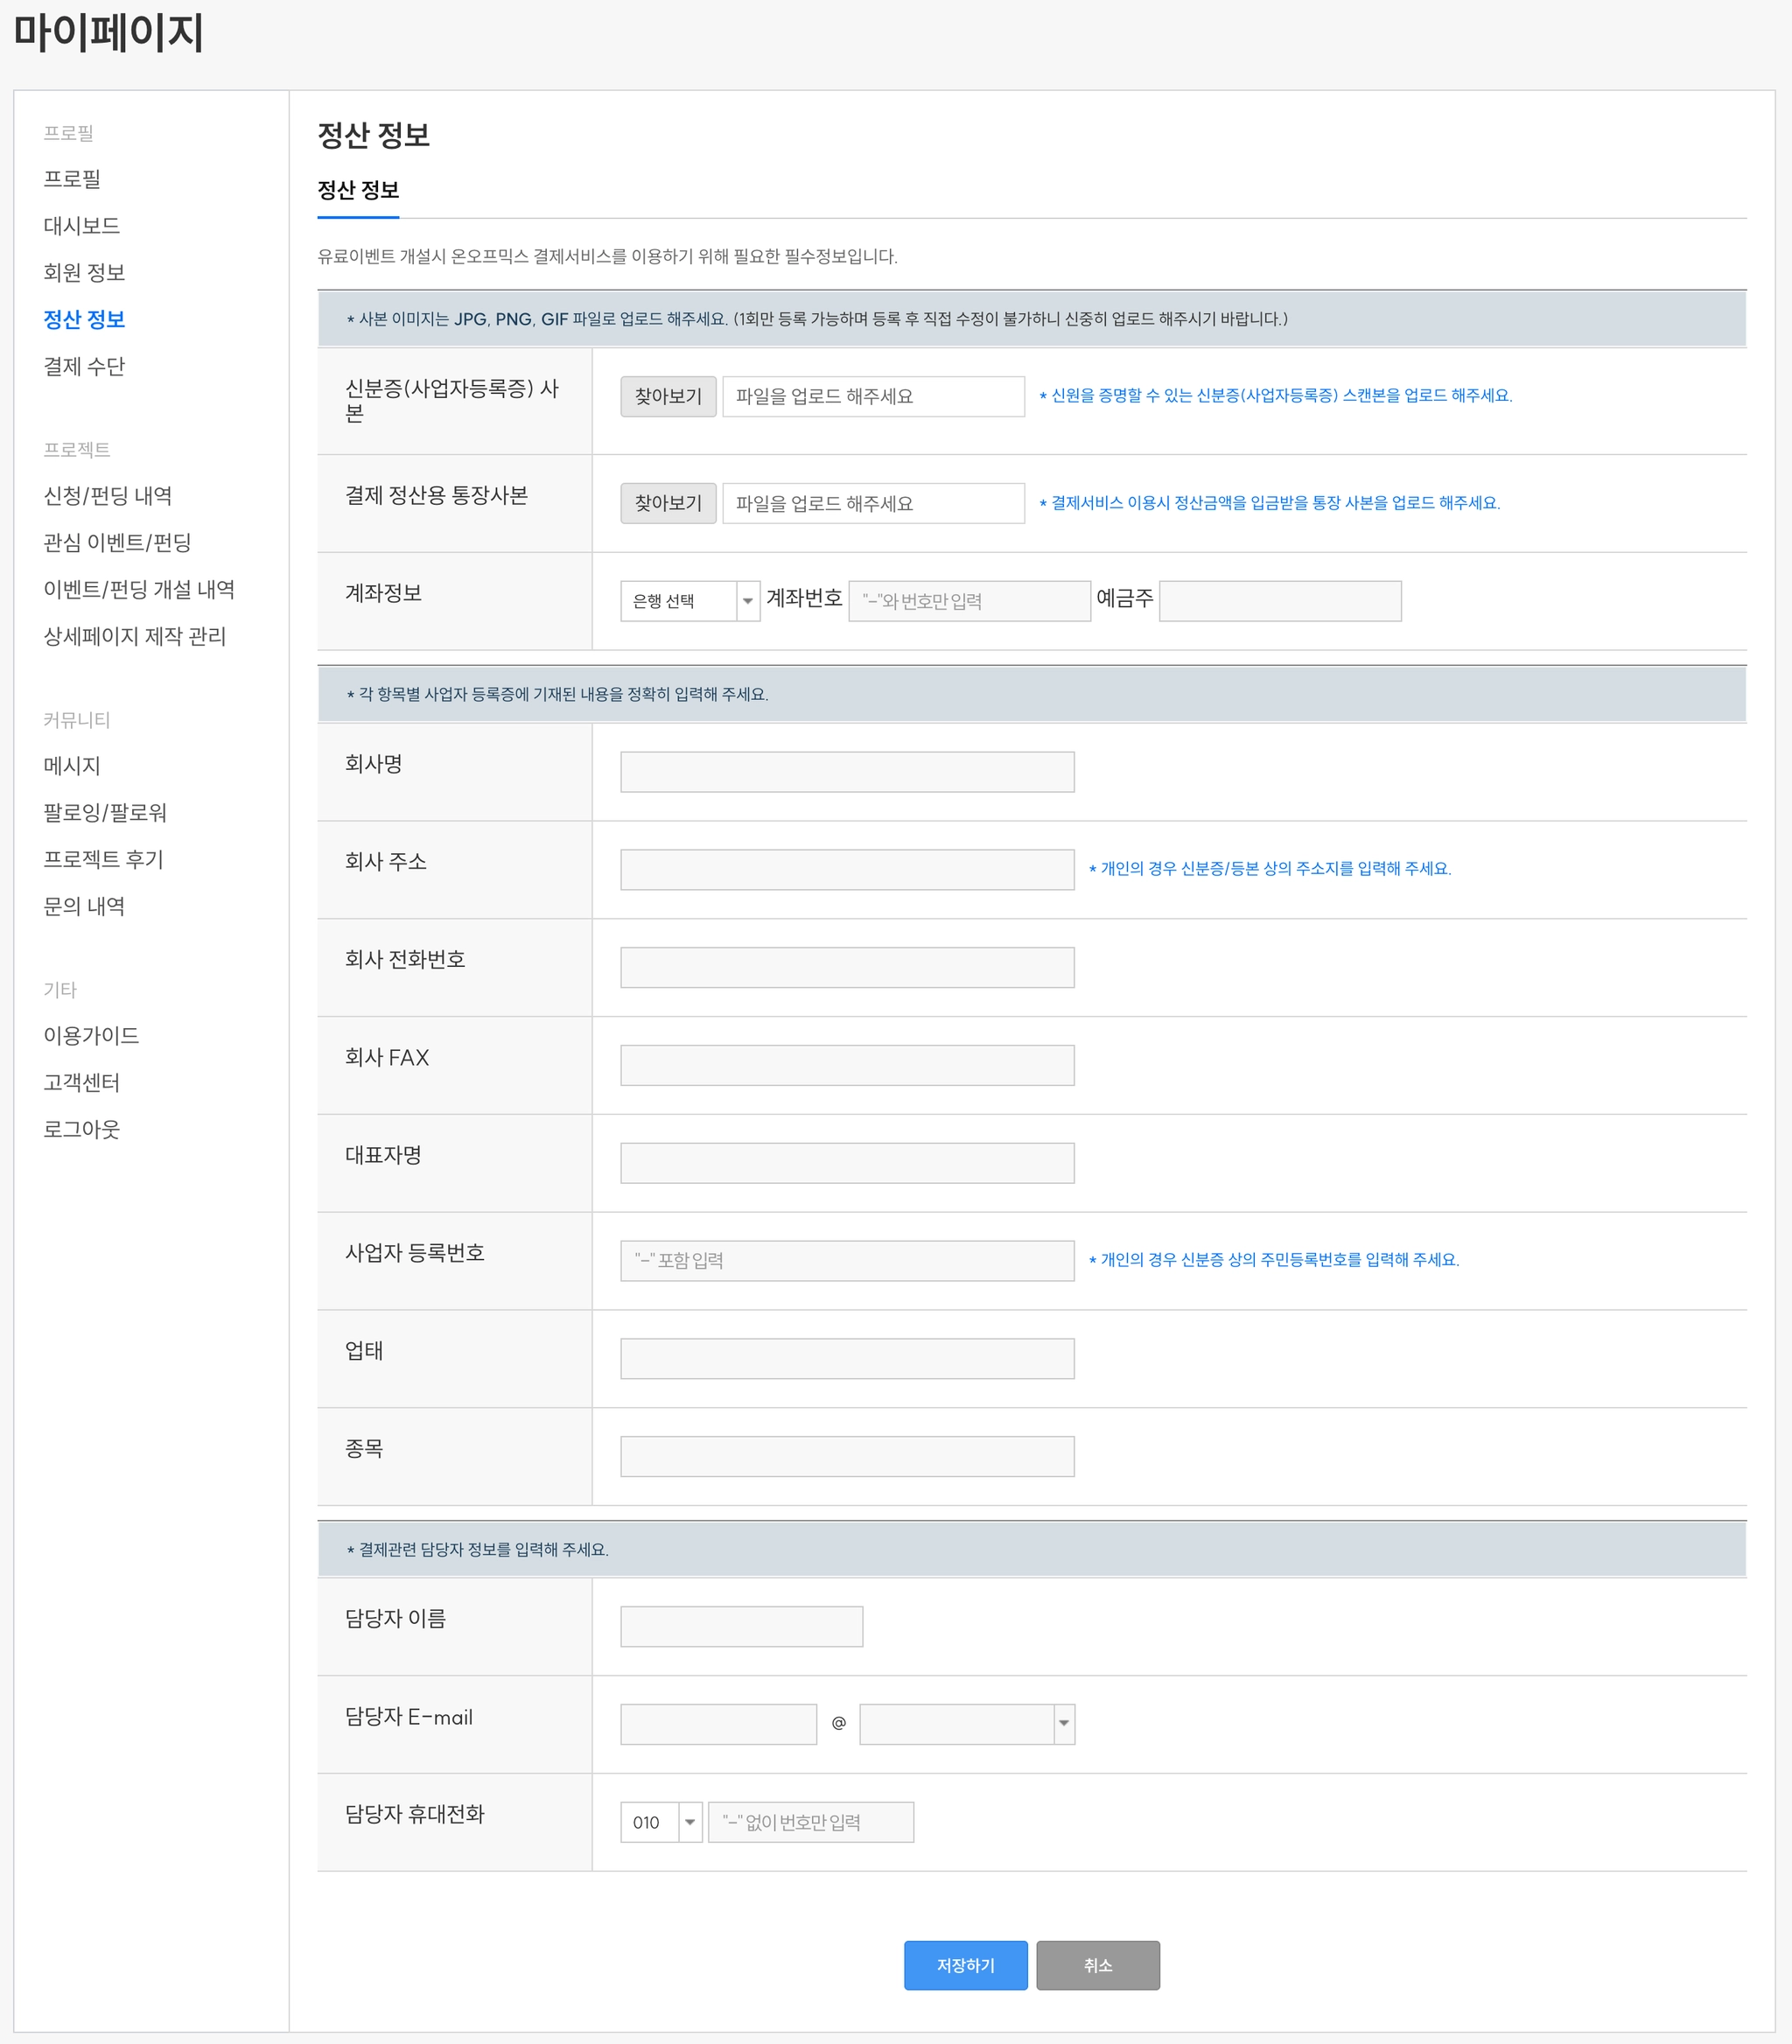Image resolution: width=1792 pixels, height=2044 pixels.
Task: Open 대시보드 in the sidebar
Action: [82, 226]
